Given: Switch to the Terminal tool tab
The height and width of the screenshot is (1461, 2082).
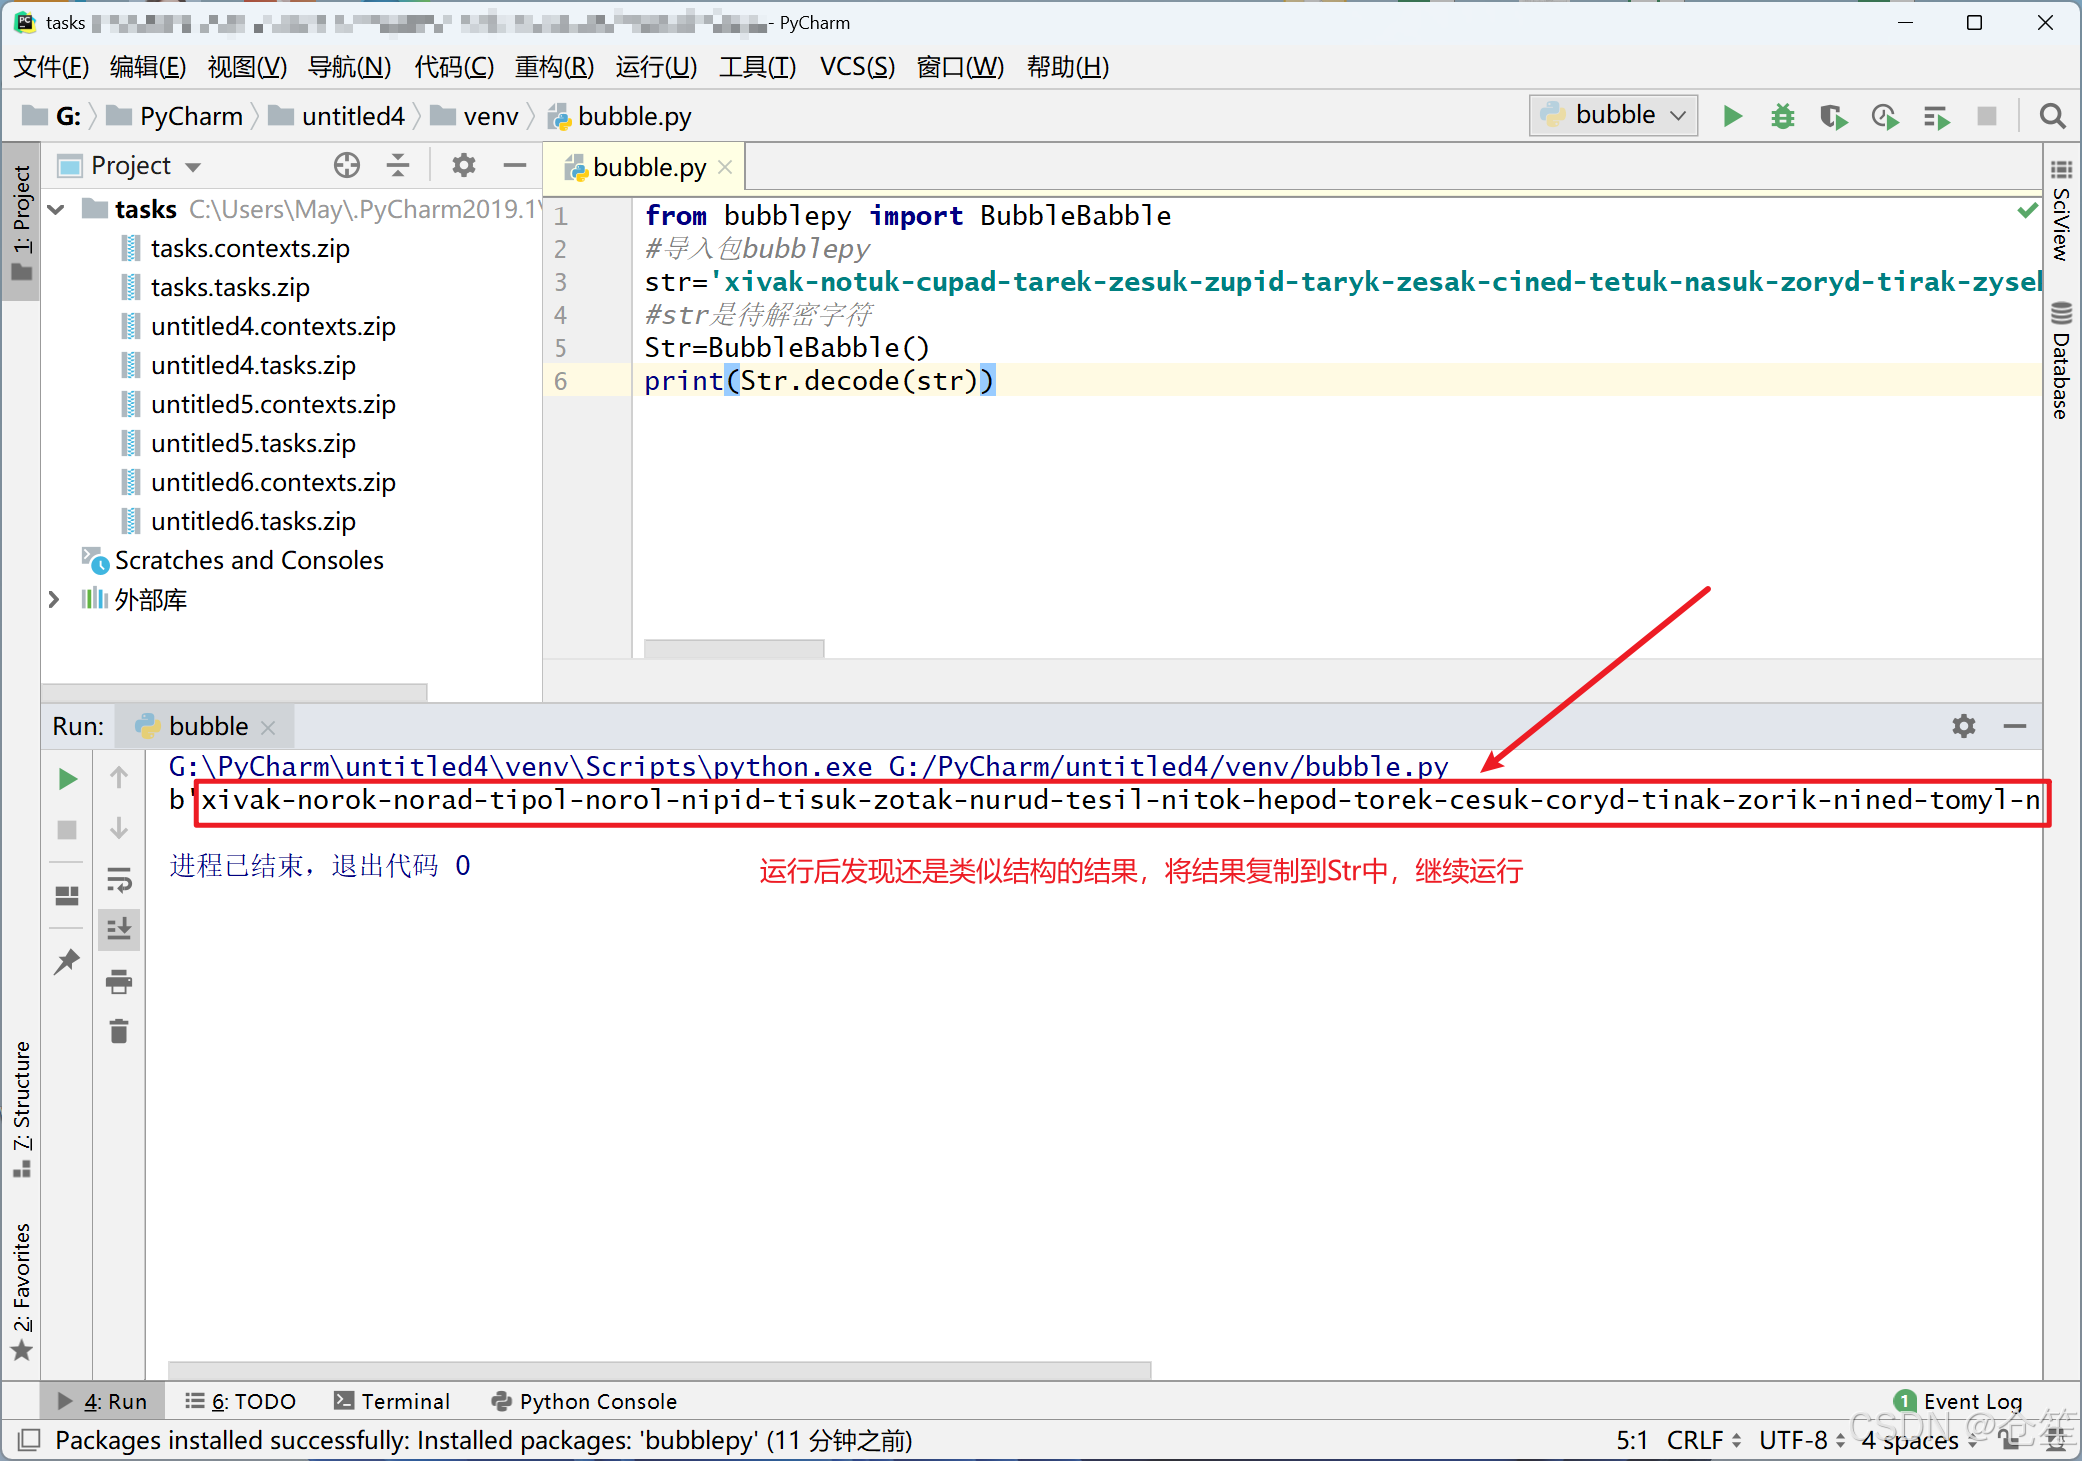Looking at the screenshot, I should pos(392,1401).
